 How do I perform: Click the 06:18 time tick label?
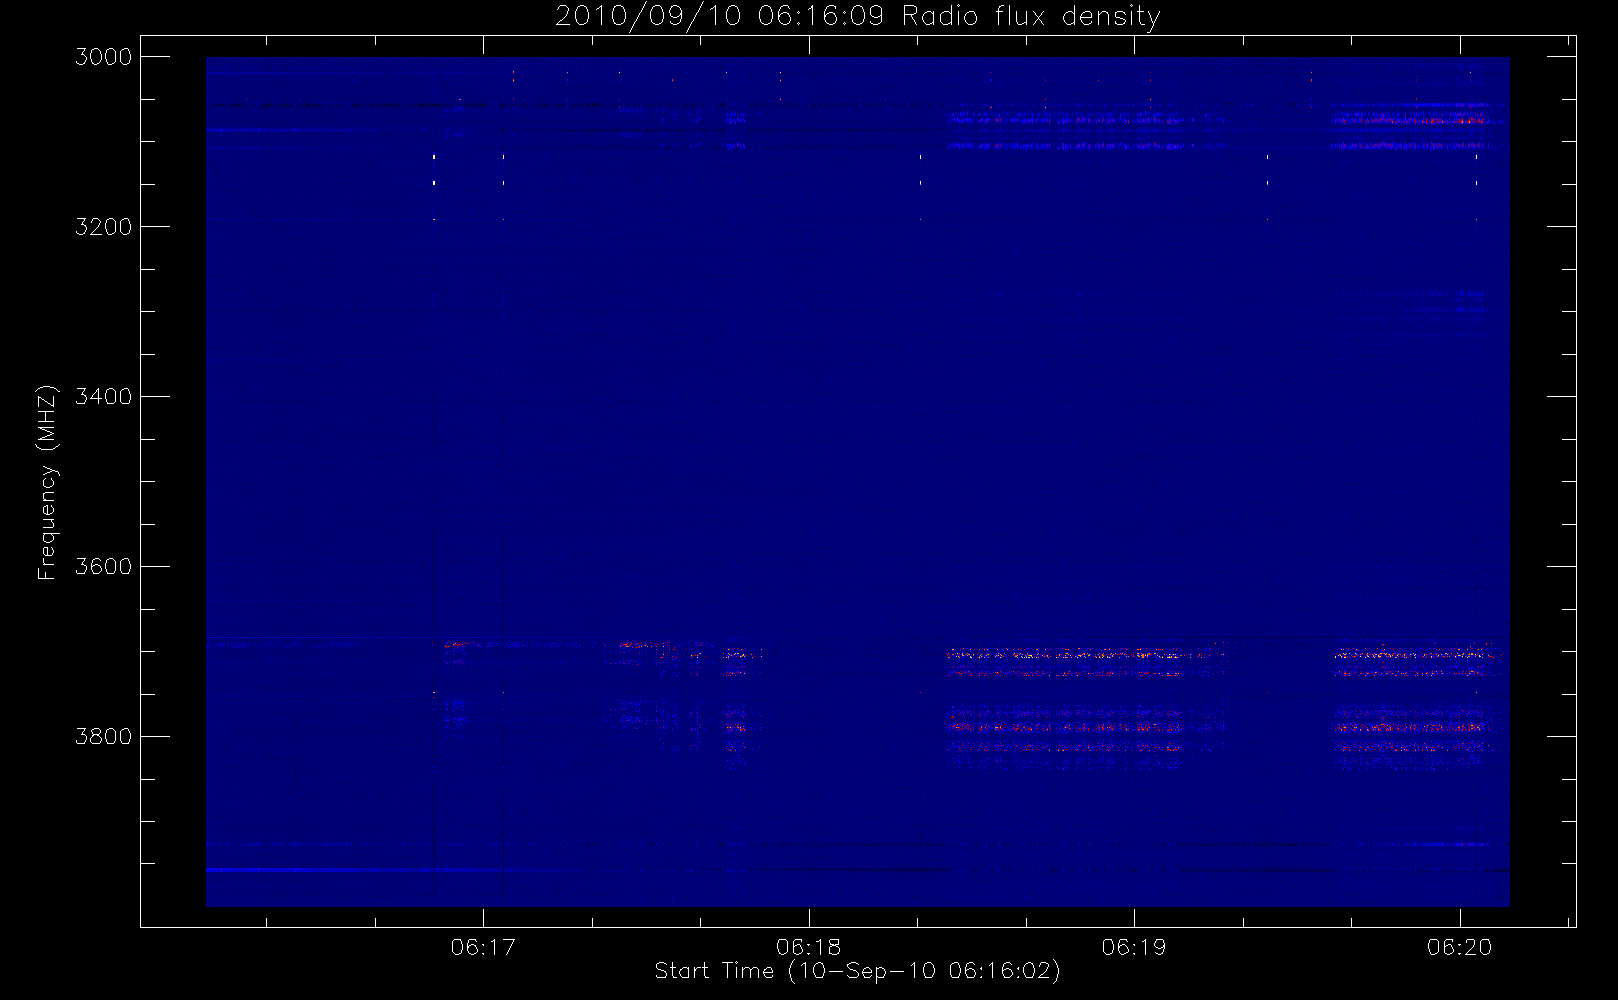808,947
